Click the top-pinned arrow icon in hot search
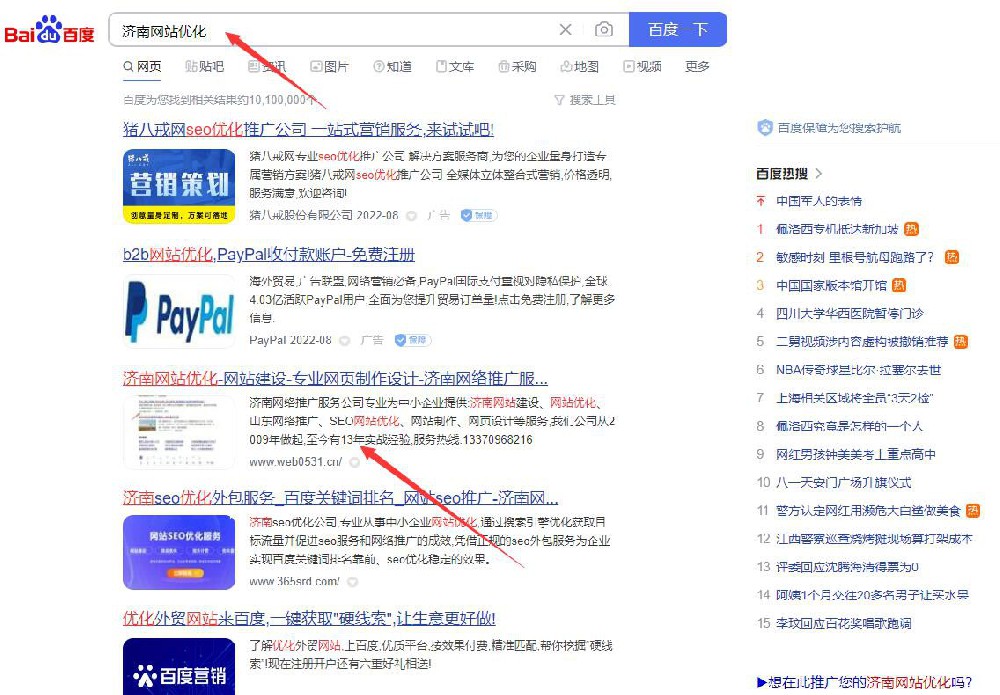The height and width of the screenshot is (695, 1000). click(x=760, y=201)
